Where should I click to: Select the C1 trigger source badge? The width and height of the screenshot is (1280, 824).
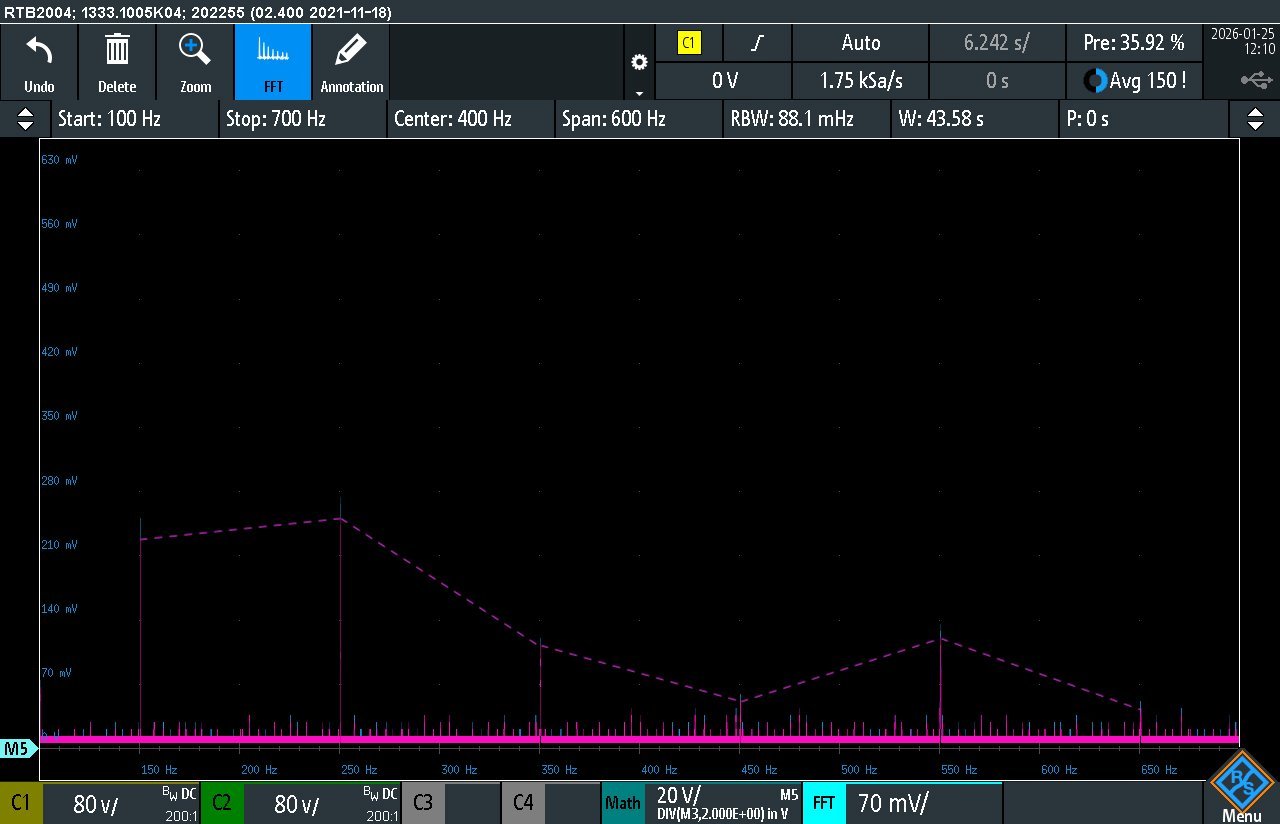pos(689,43)
